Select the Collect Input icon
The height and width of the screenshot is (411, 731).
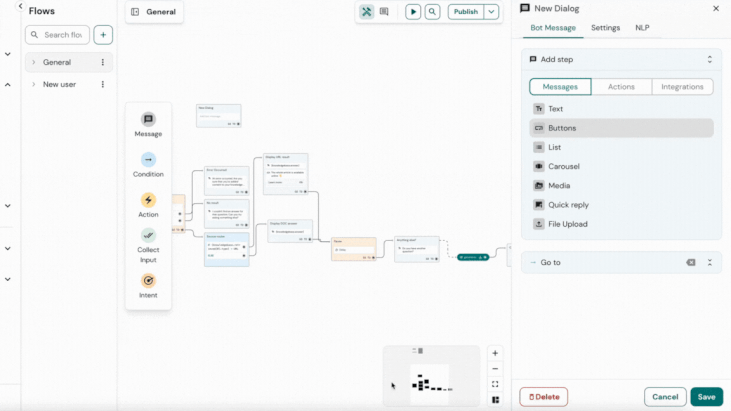pyautogui.click(x=148, y=235)
